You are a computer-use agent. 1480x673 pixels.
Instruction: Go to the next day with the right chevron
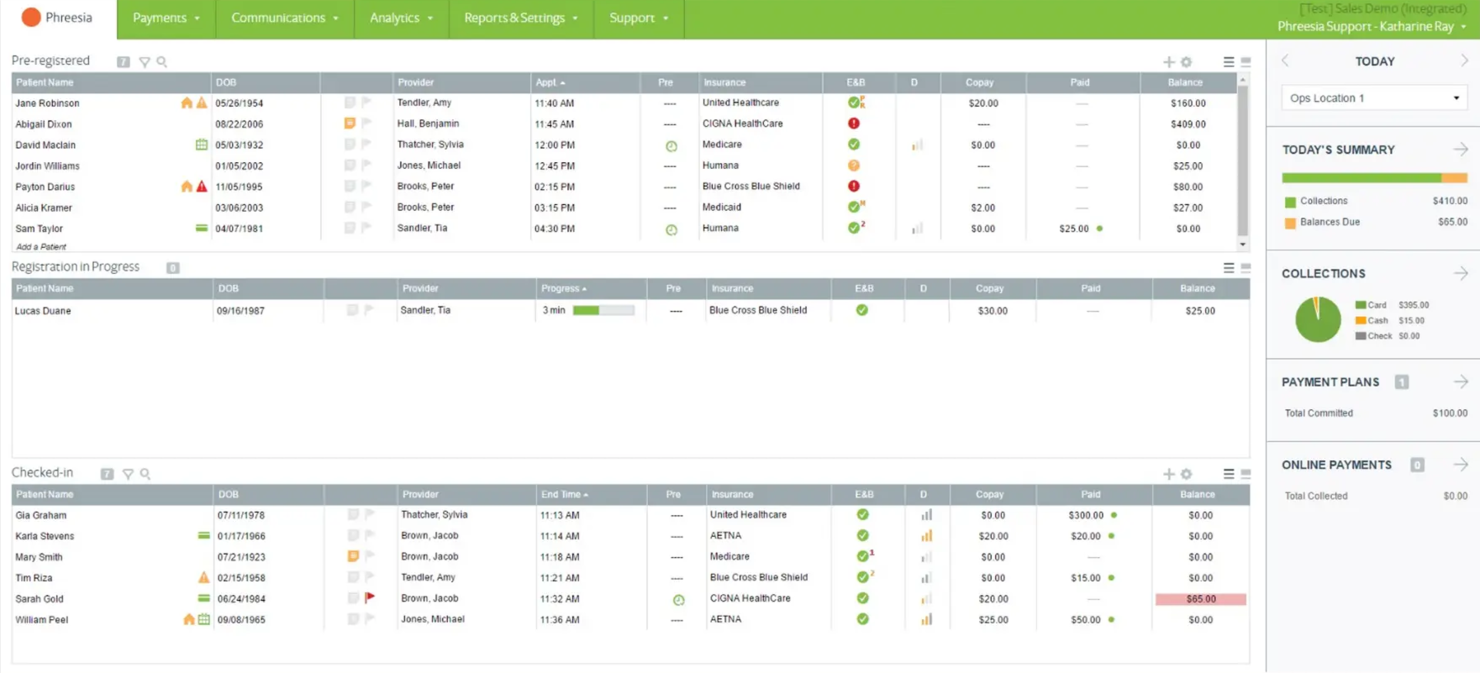click(1464, 61)
